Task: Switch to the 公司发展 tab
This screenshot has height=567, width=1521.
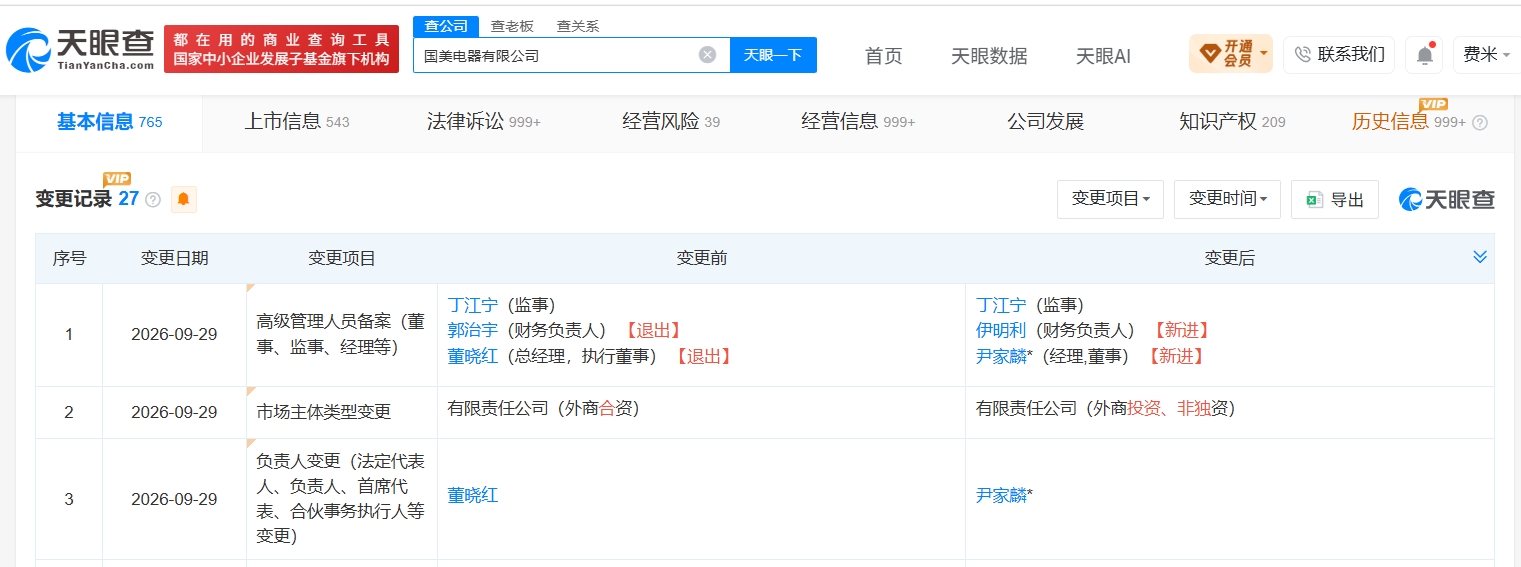Action: (1045, 122)
